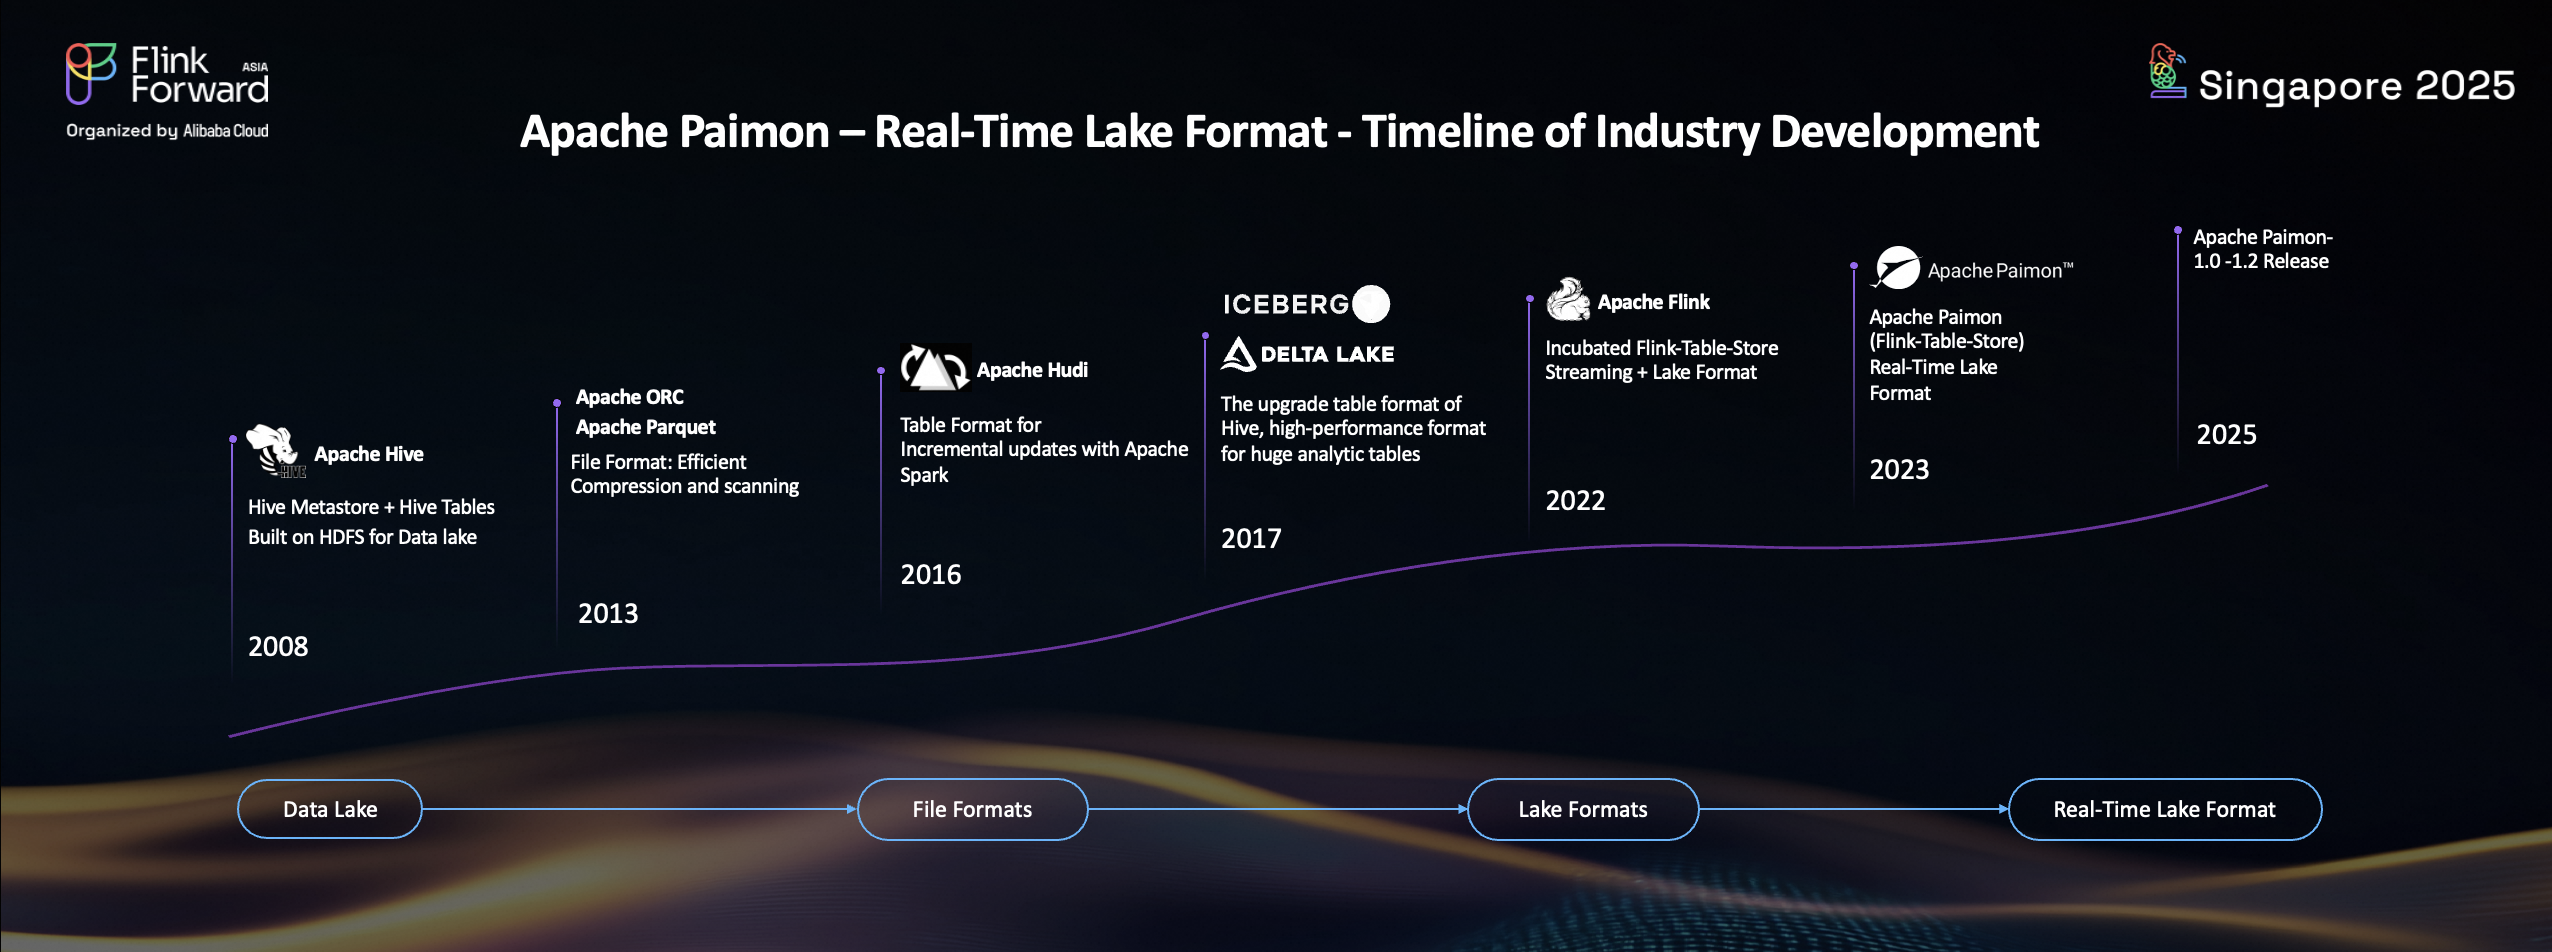Viewport: 2552px width, 952px height.
Task: Click the 2008 timeline year
Action: (x=278, y=647)
